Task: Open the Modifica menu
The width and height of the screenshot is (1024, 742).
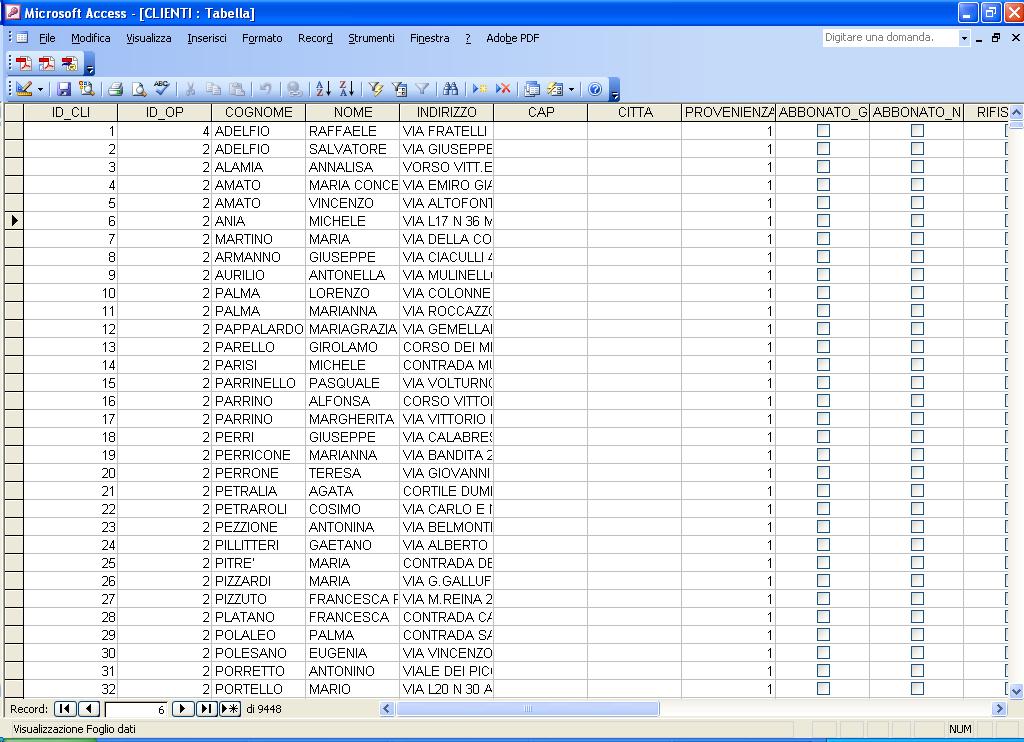Action: pyautogui.click(x=91, y=38)
